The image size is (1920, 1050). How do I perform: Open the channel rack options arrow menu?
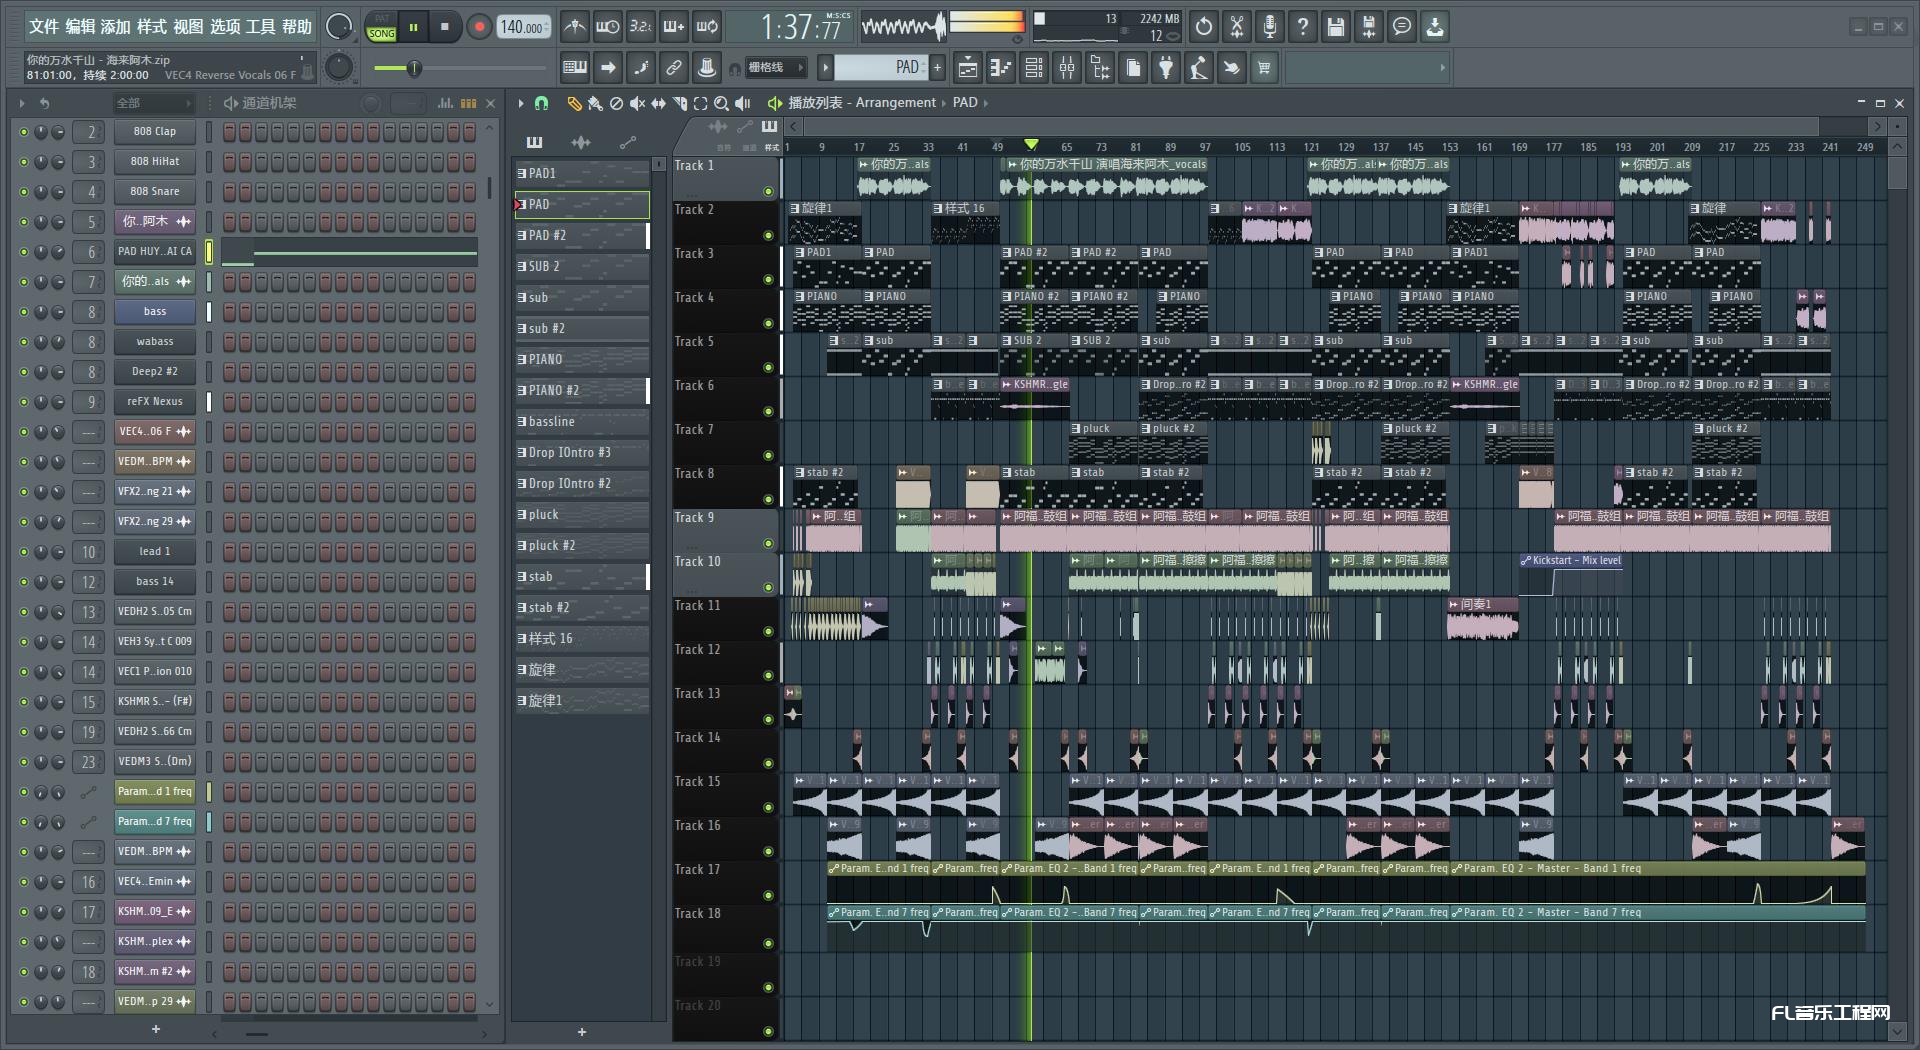22,103
